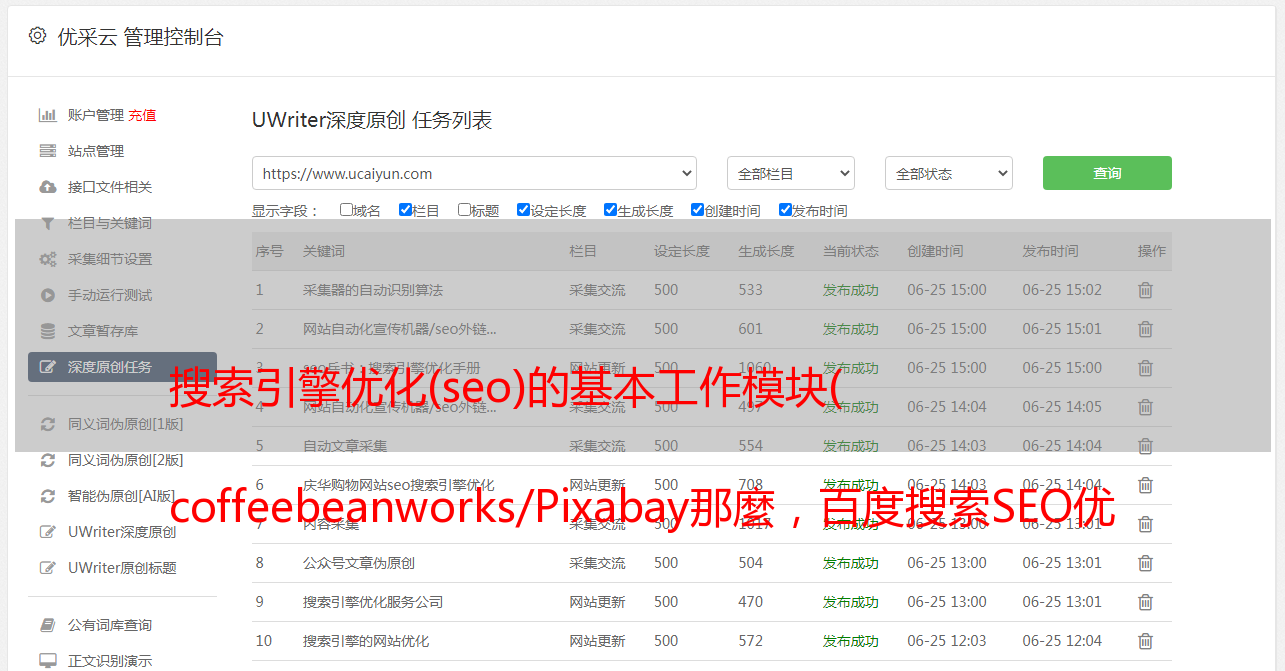Click the 智能伪原创[AI版] refresh icon
Screen dimensions: 1285x671
[x=47, y=496]
